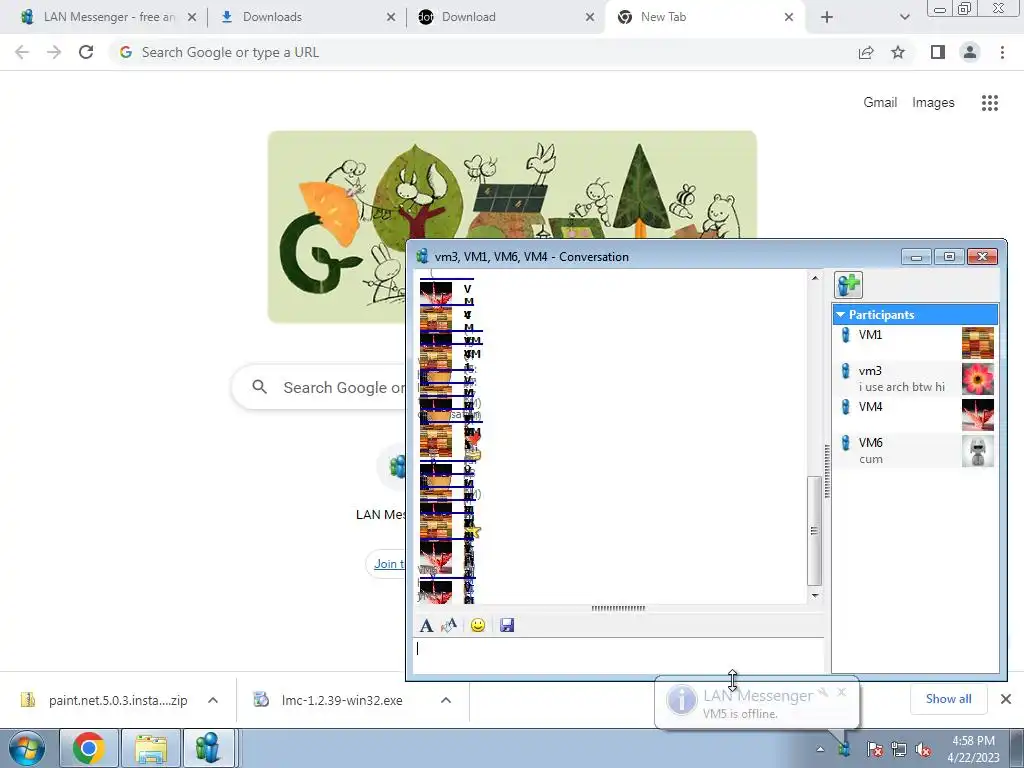The height and width of the screenshot is (768, 1024).
Task: Open options for lmc-1.2.39-win32.exe download
Action: tap(446, 700)
